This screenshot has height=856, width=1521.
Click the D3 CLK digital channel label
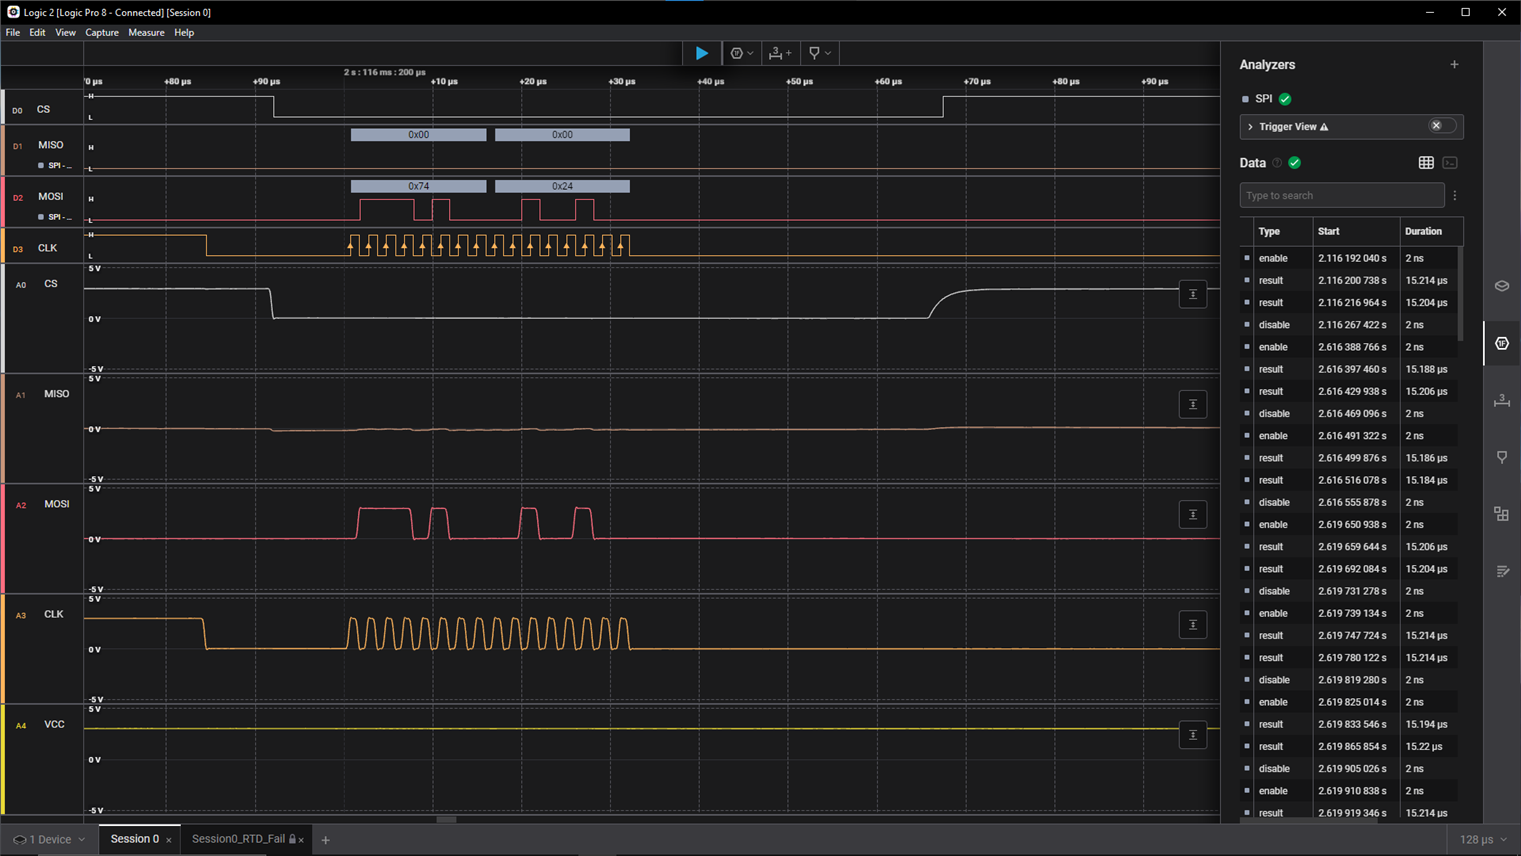click(x=47, y=248)
